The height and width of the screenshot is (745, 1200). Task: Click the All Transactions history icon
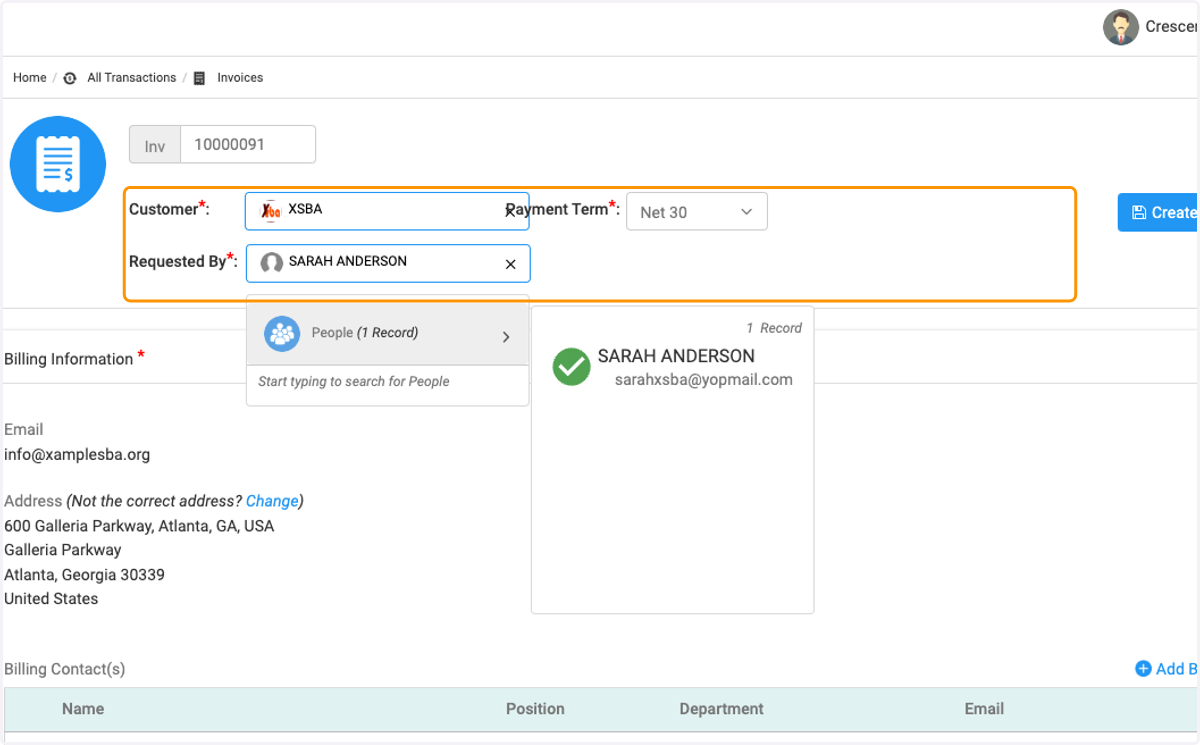tap(70, 78)
